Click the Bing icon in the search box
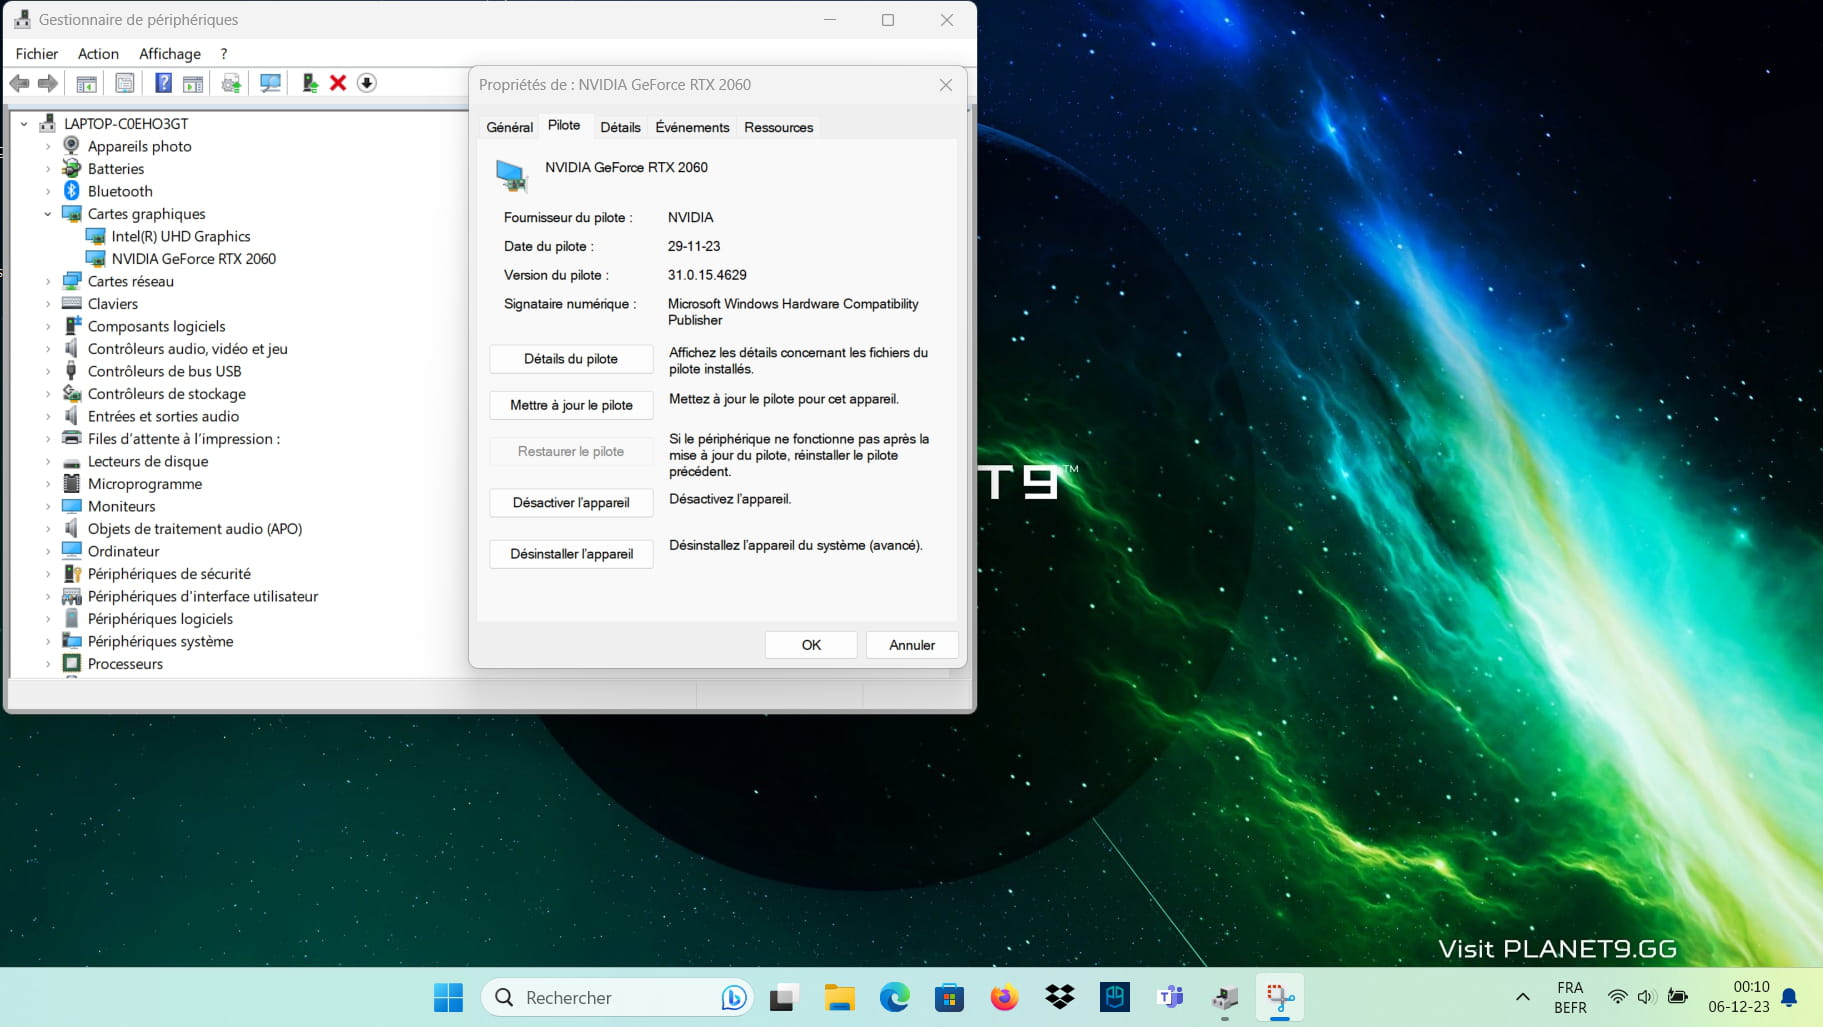Image resolution: width=1823 pixels, height=1027 pixels. (x=733, y=997)
